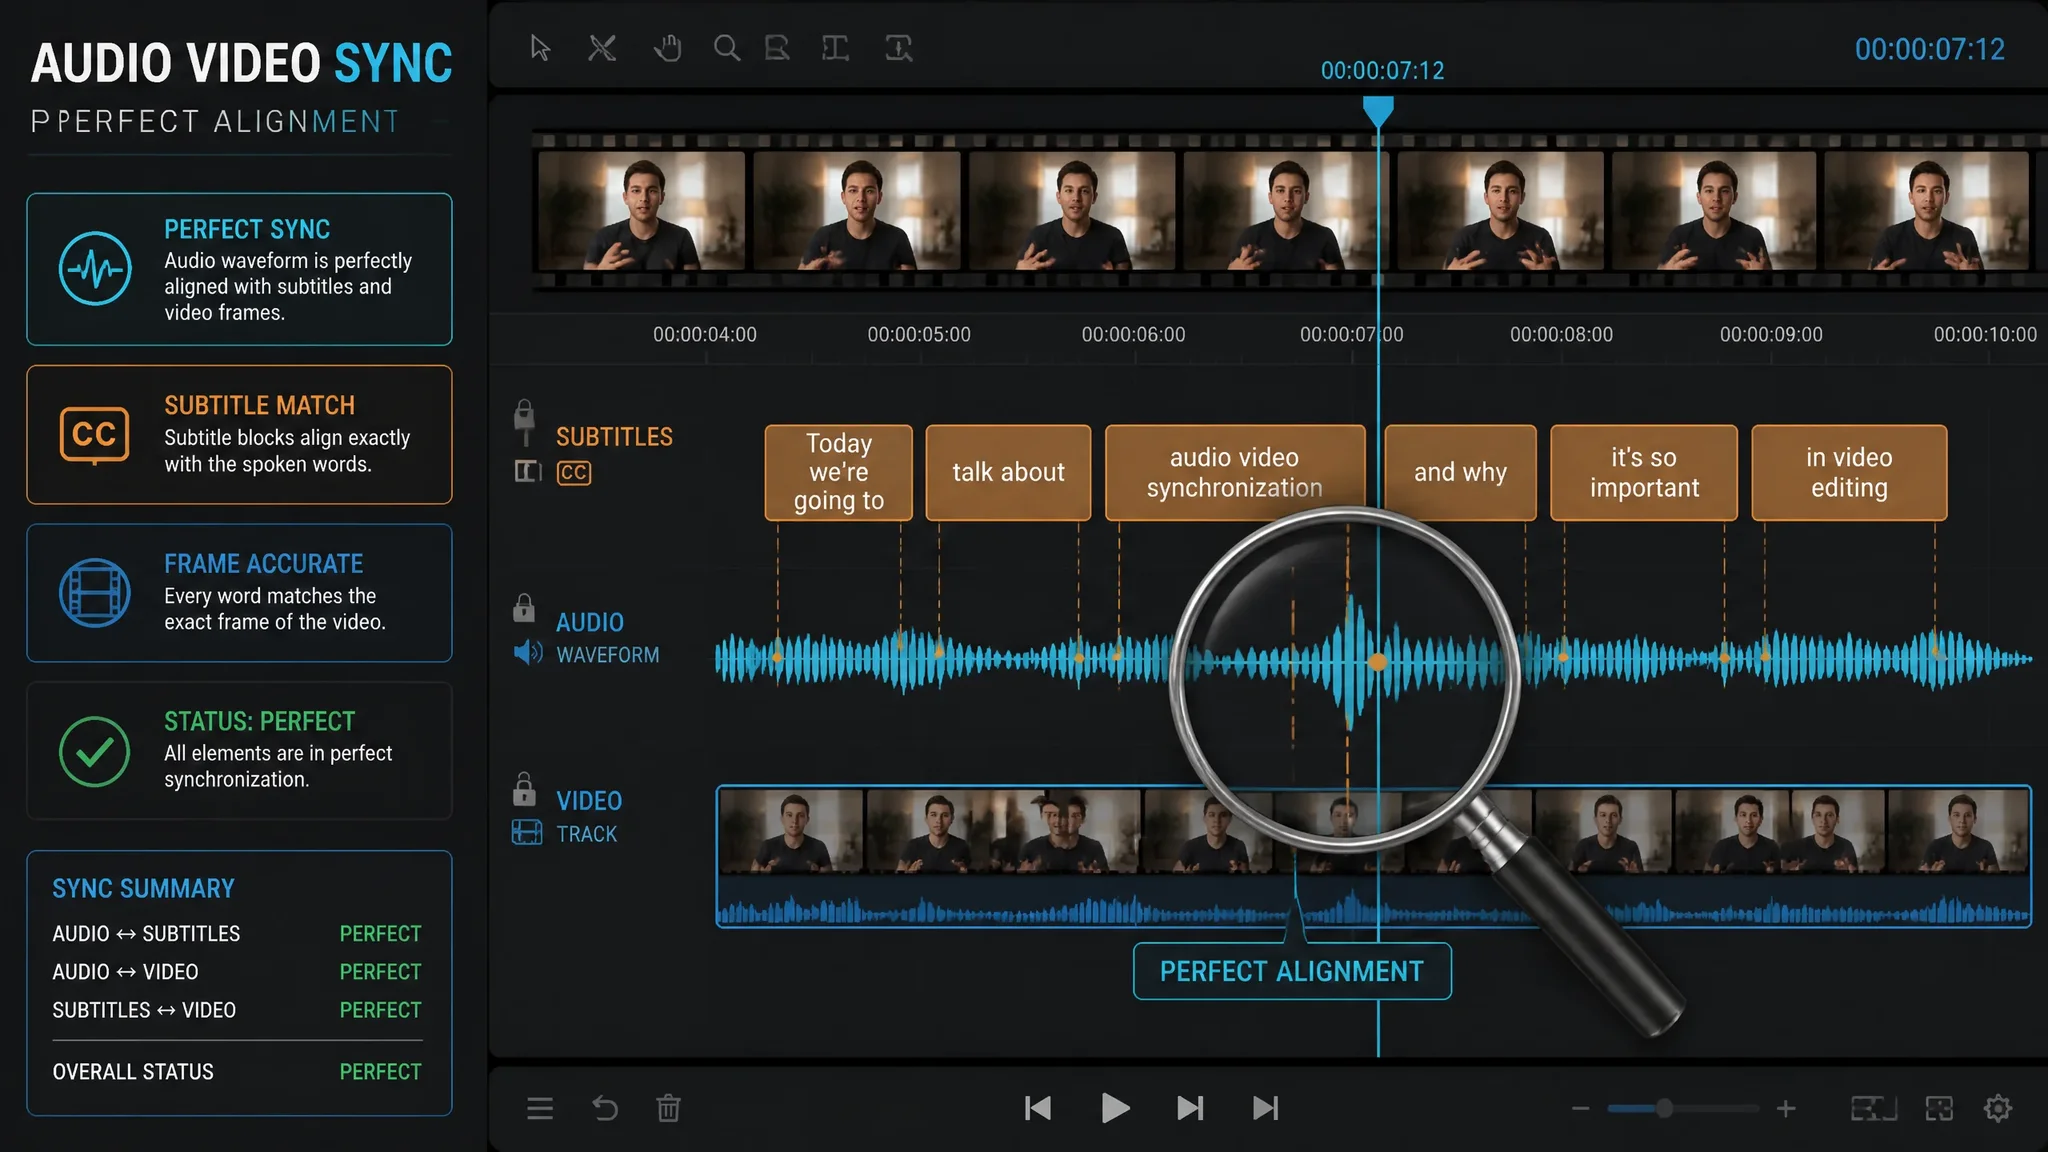This screenshot has height=1152, width=2048.
Task: Click the Status Perfect checkmark icon
Action: tap(95, 751)
